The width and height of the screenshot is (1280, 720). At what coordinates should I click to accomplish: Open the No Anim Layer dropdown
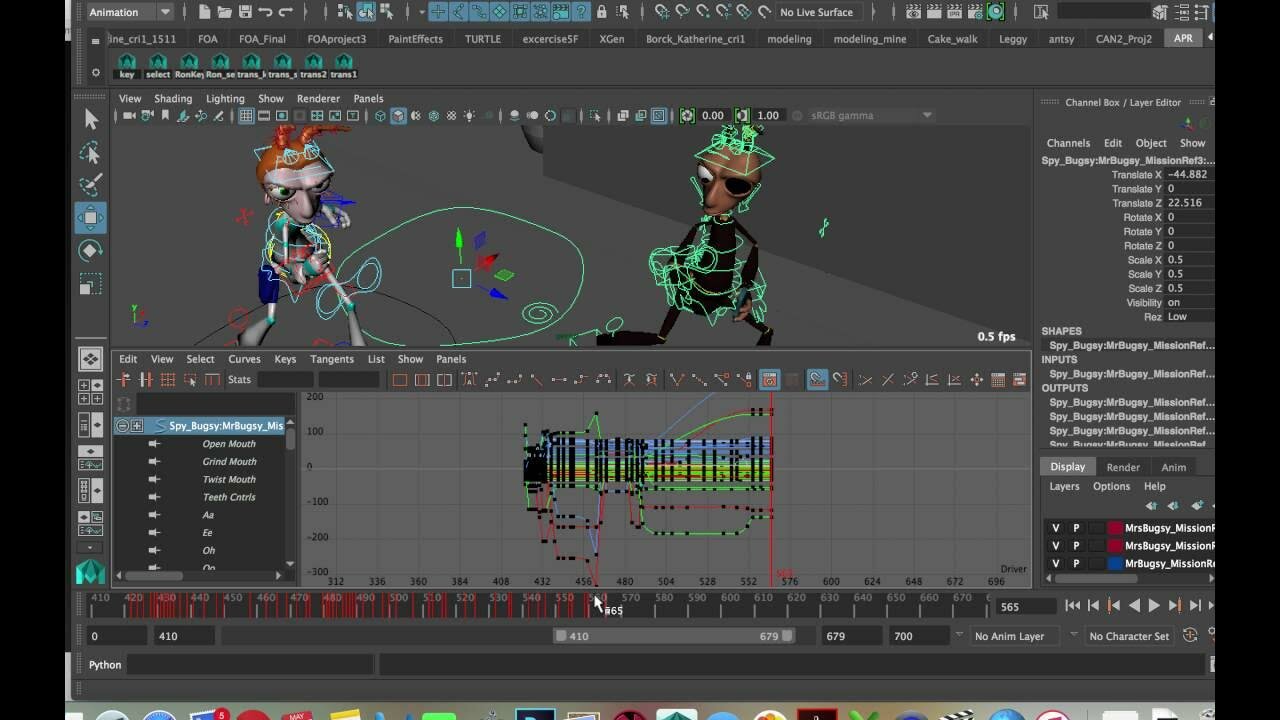click(x=1012, y=636)
